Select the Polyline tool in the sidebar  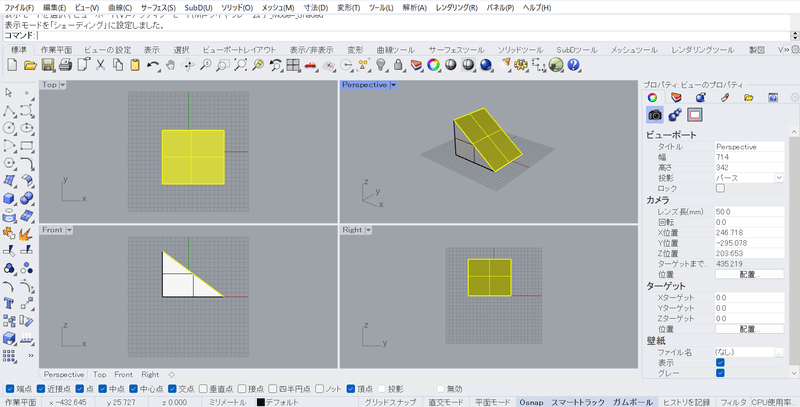click(9, 110)
